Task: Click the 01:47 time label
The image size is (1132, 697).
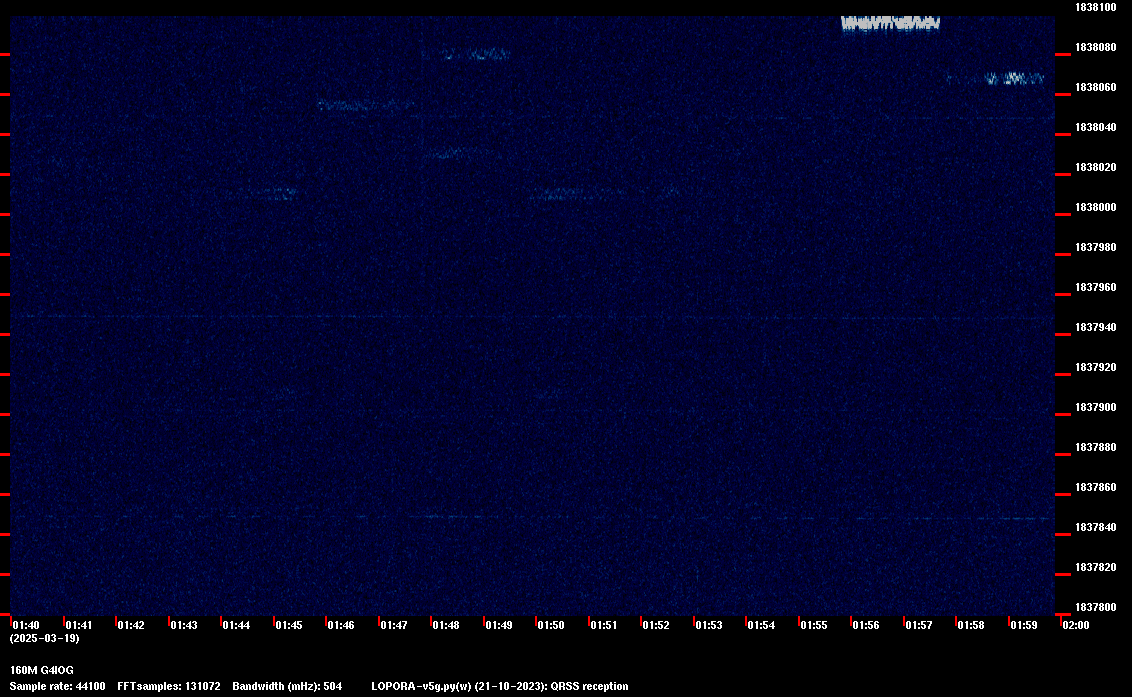Action: 393,625
